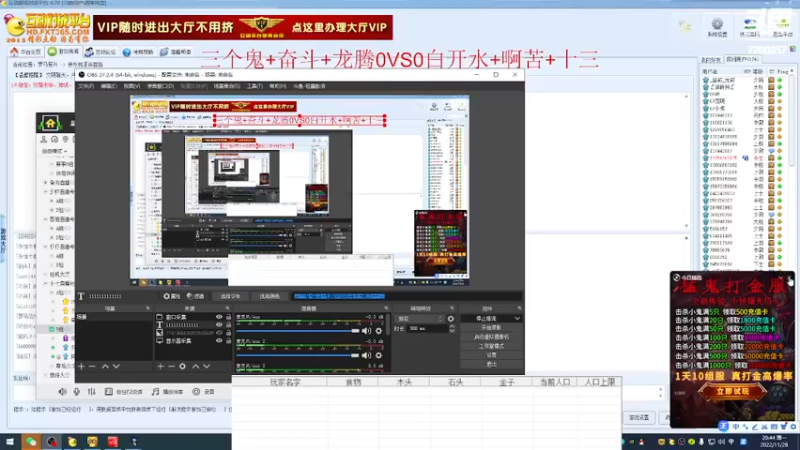Remove the selected scene in OBS
The width and height of the screenshot is (800, 450).
point(92,366)
